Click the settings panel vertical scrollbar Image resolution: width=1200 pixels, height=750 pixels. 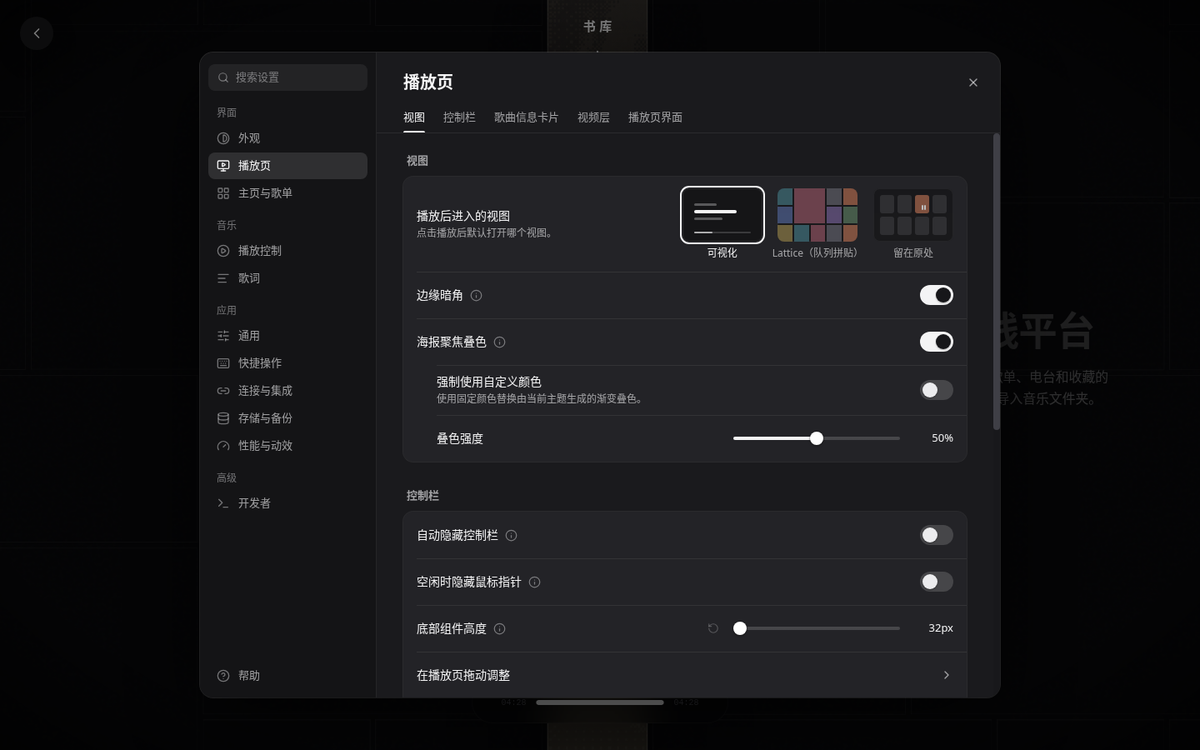click(996, 282)
